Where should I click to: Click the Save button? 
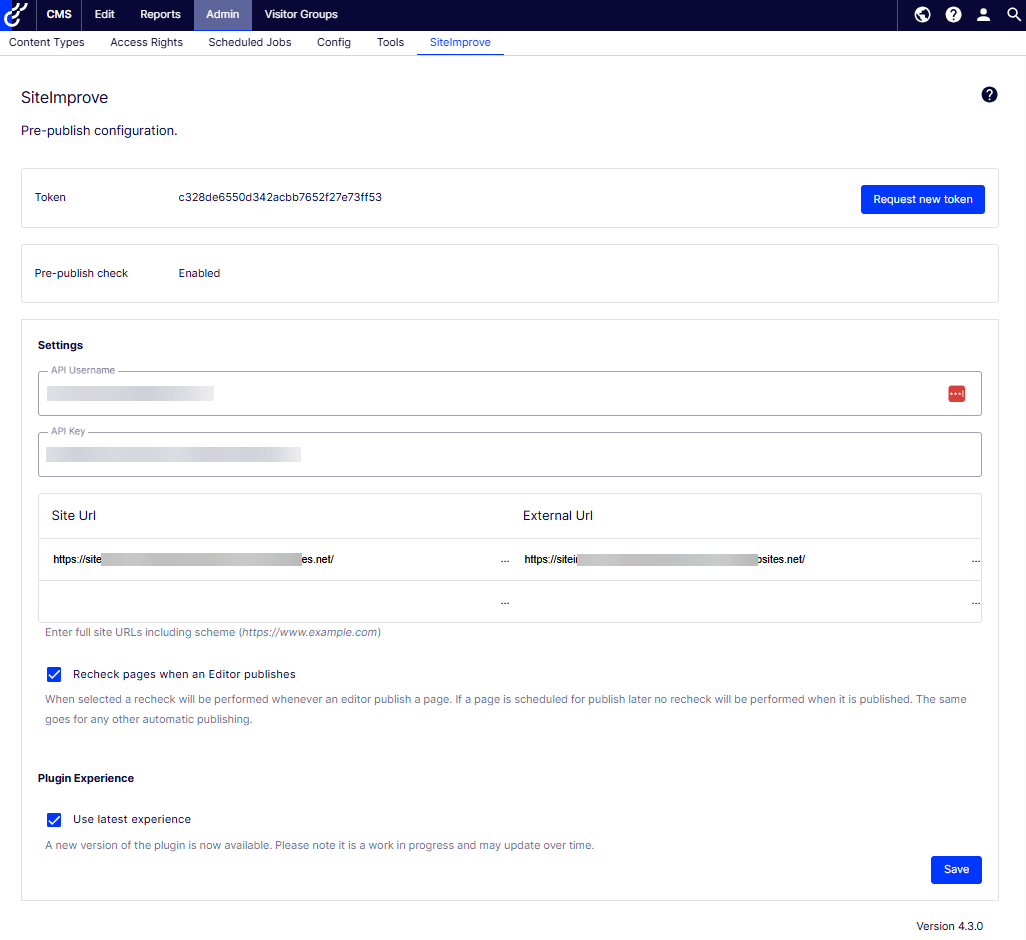coord(955,869)
